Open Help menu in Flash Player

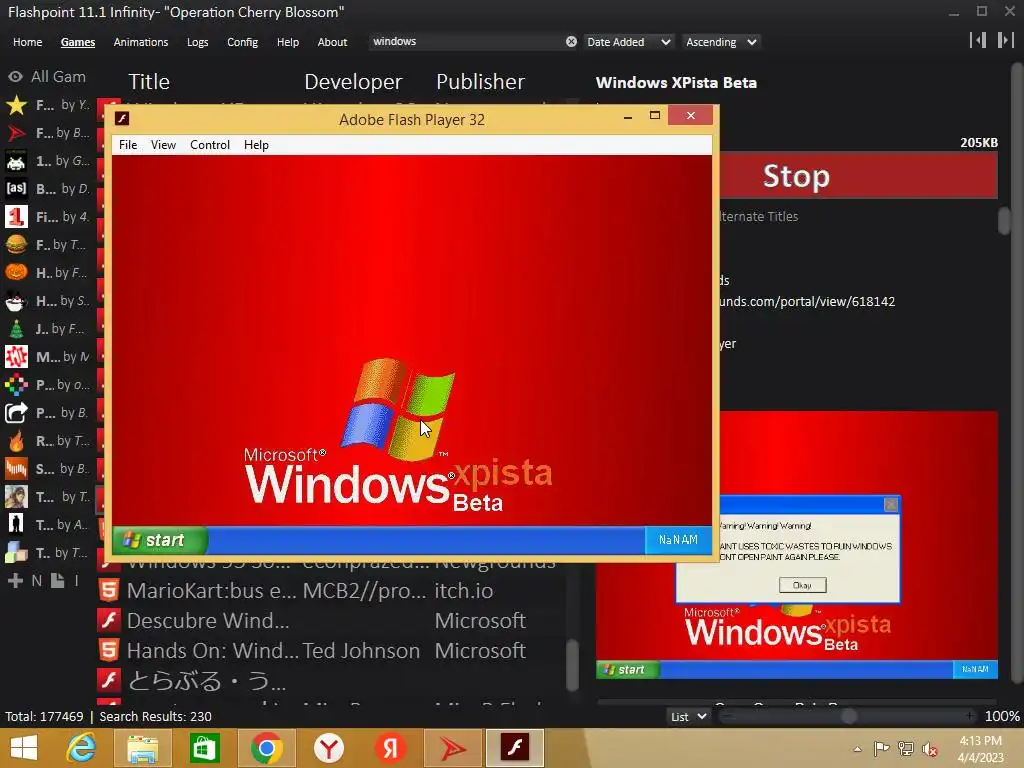tap(256, 145)
